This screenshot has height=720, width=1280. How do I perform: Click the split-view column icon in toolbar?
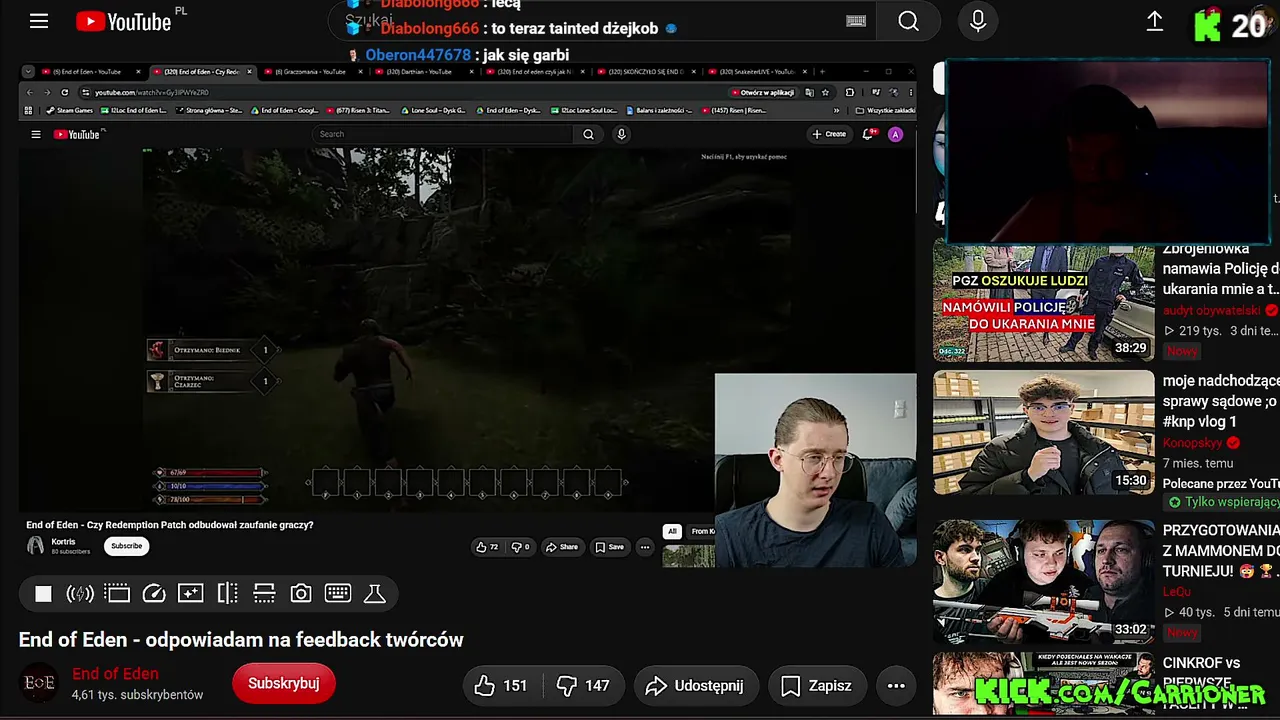[x=227, y=594]
